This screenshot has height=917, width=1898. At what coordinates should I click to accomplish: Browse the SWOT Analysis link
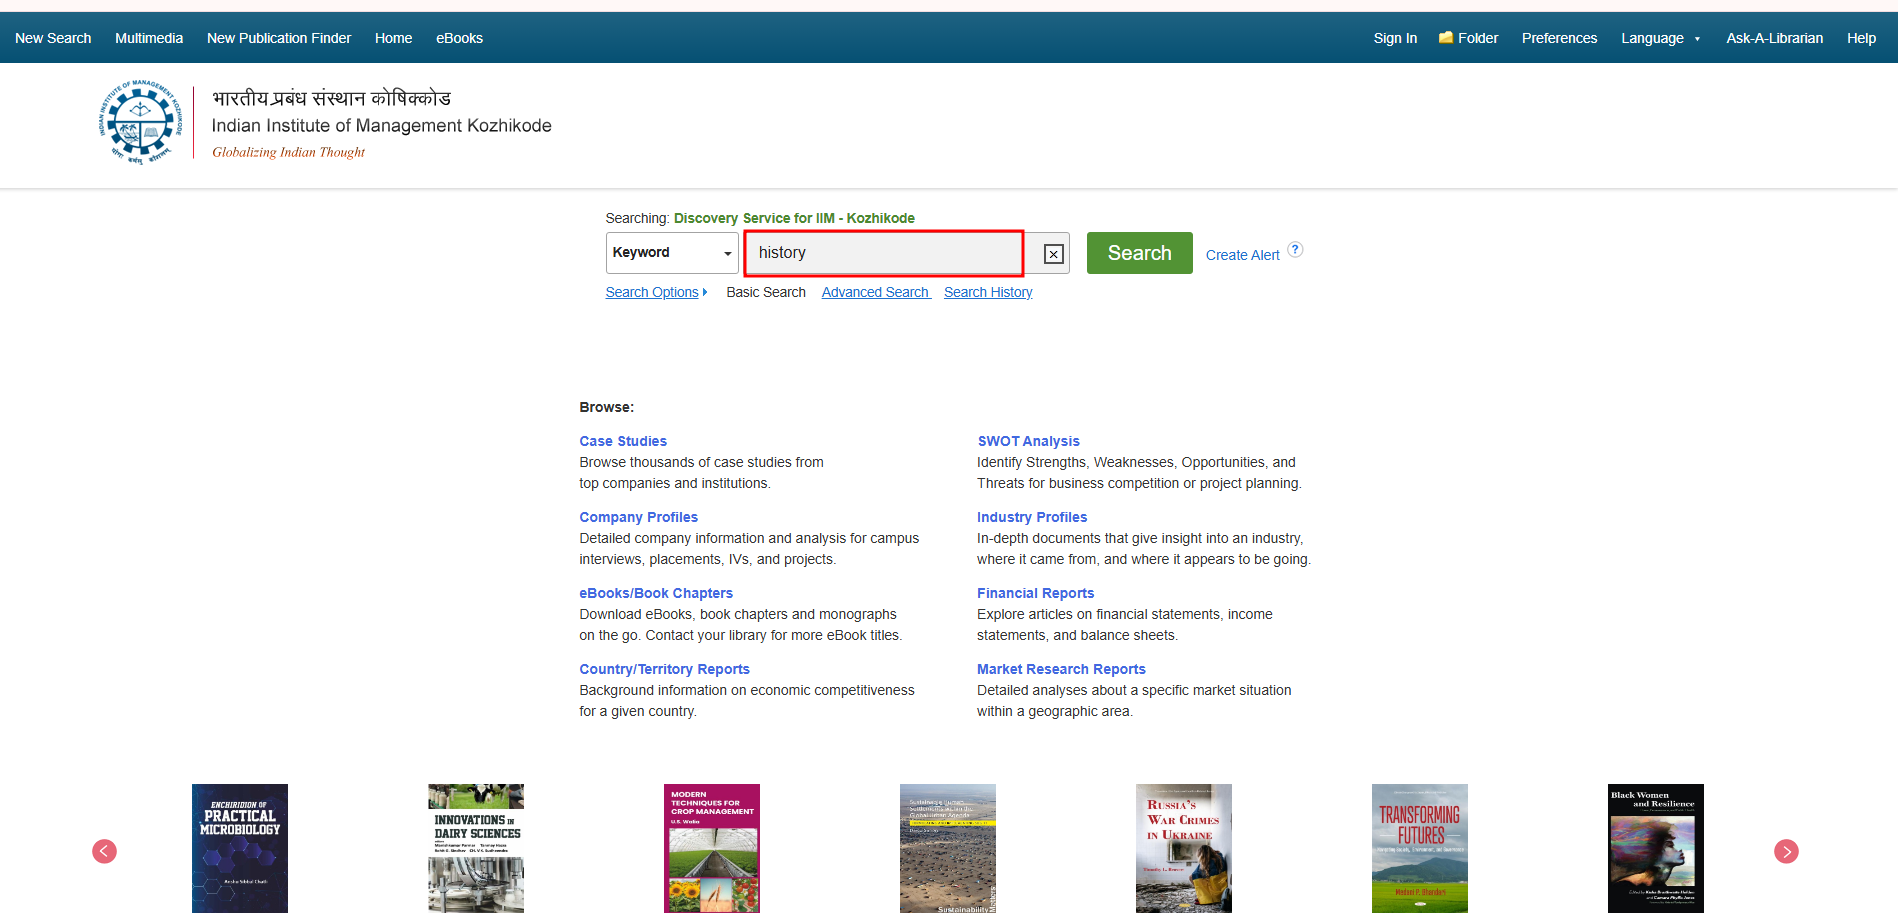(x=1028, y=441)
